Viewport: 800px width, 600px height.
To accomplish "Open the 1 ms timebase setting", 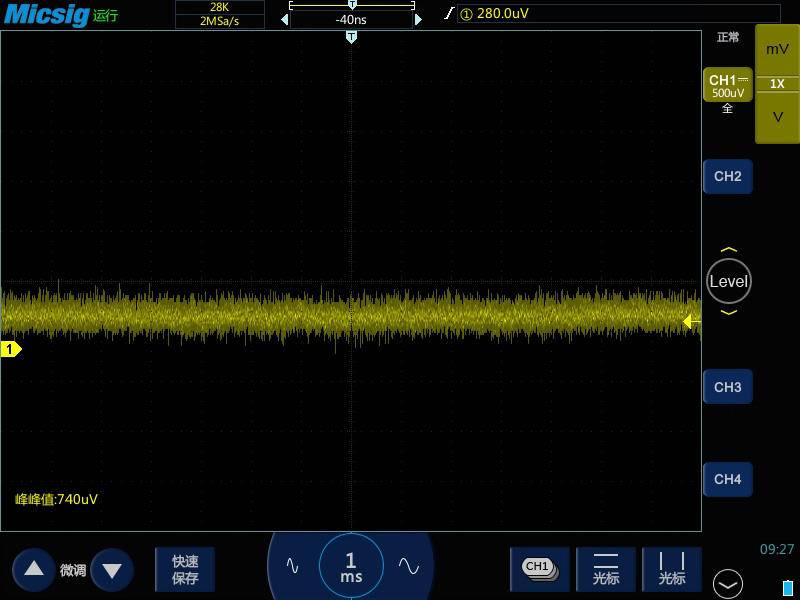I will click(x=350, y=567).
